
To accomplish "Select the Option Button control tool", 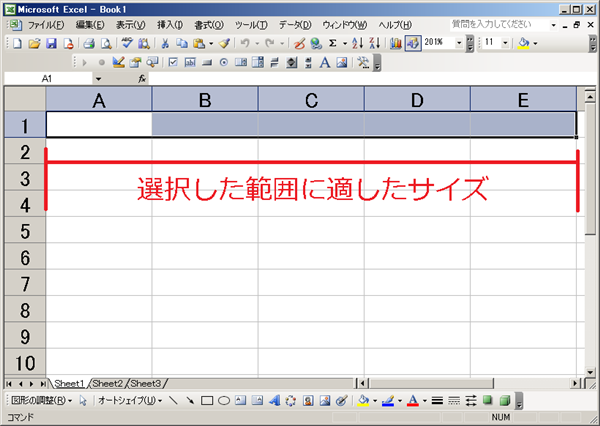I will pos(224,62).
